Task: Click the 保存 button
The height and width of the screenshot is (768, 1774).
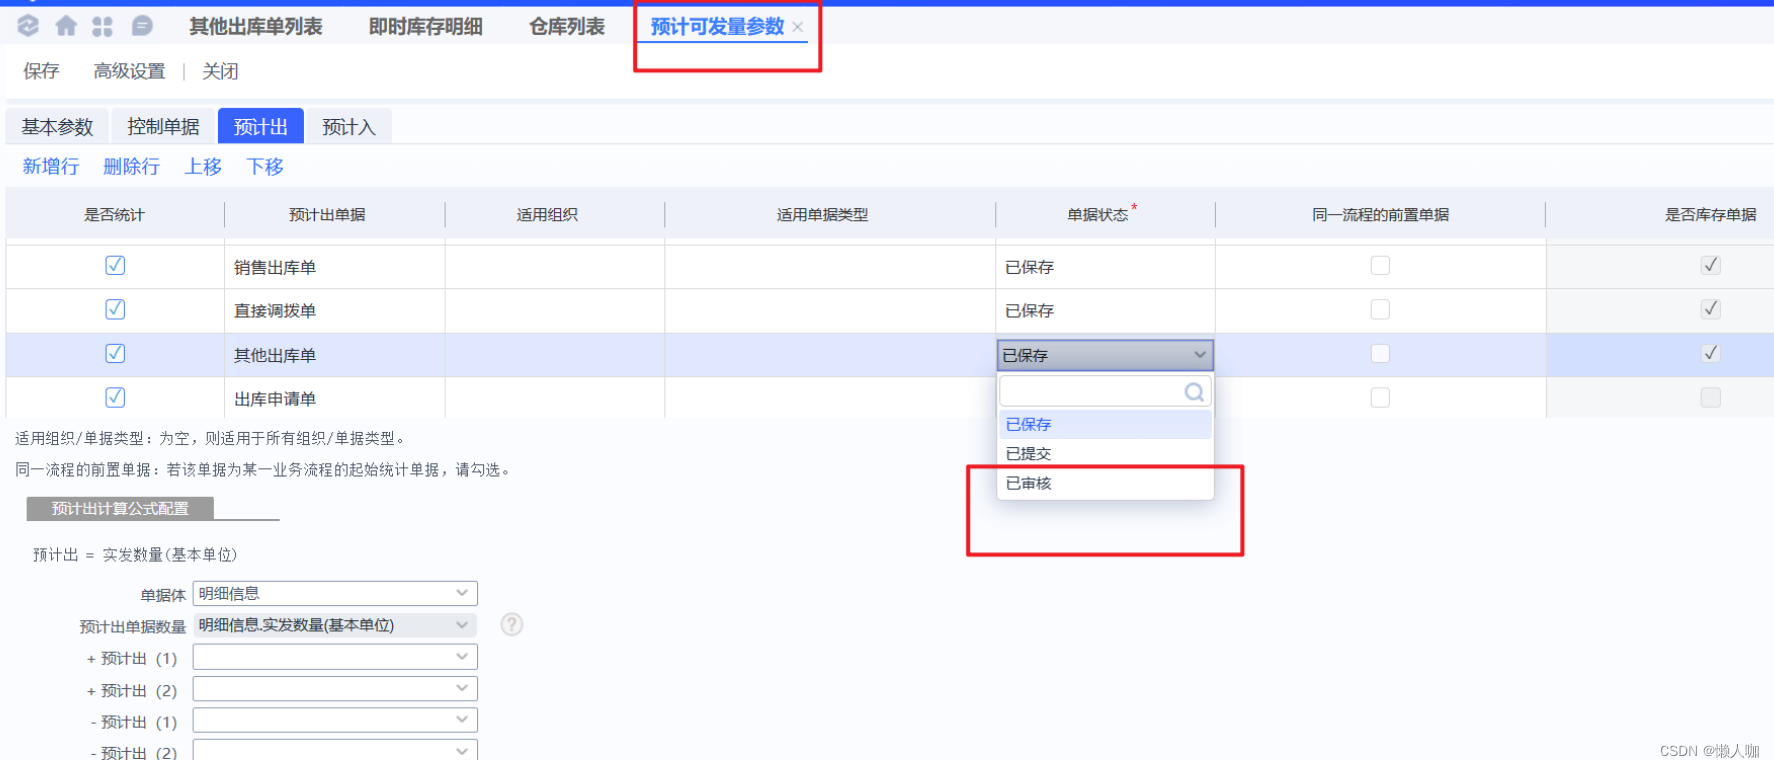Action: click(x=41, y=71)
